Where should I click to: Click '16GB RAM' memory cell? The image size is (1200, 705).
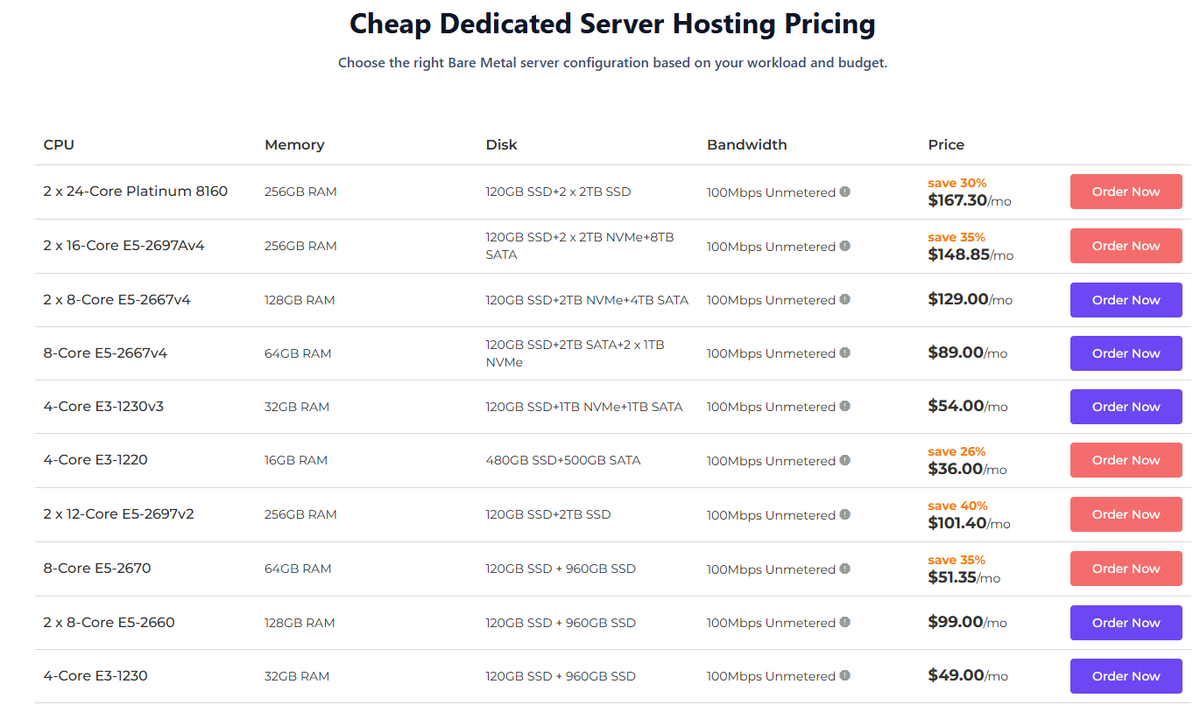[295, 460]
